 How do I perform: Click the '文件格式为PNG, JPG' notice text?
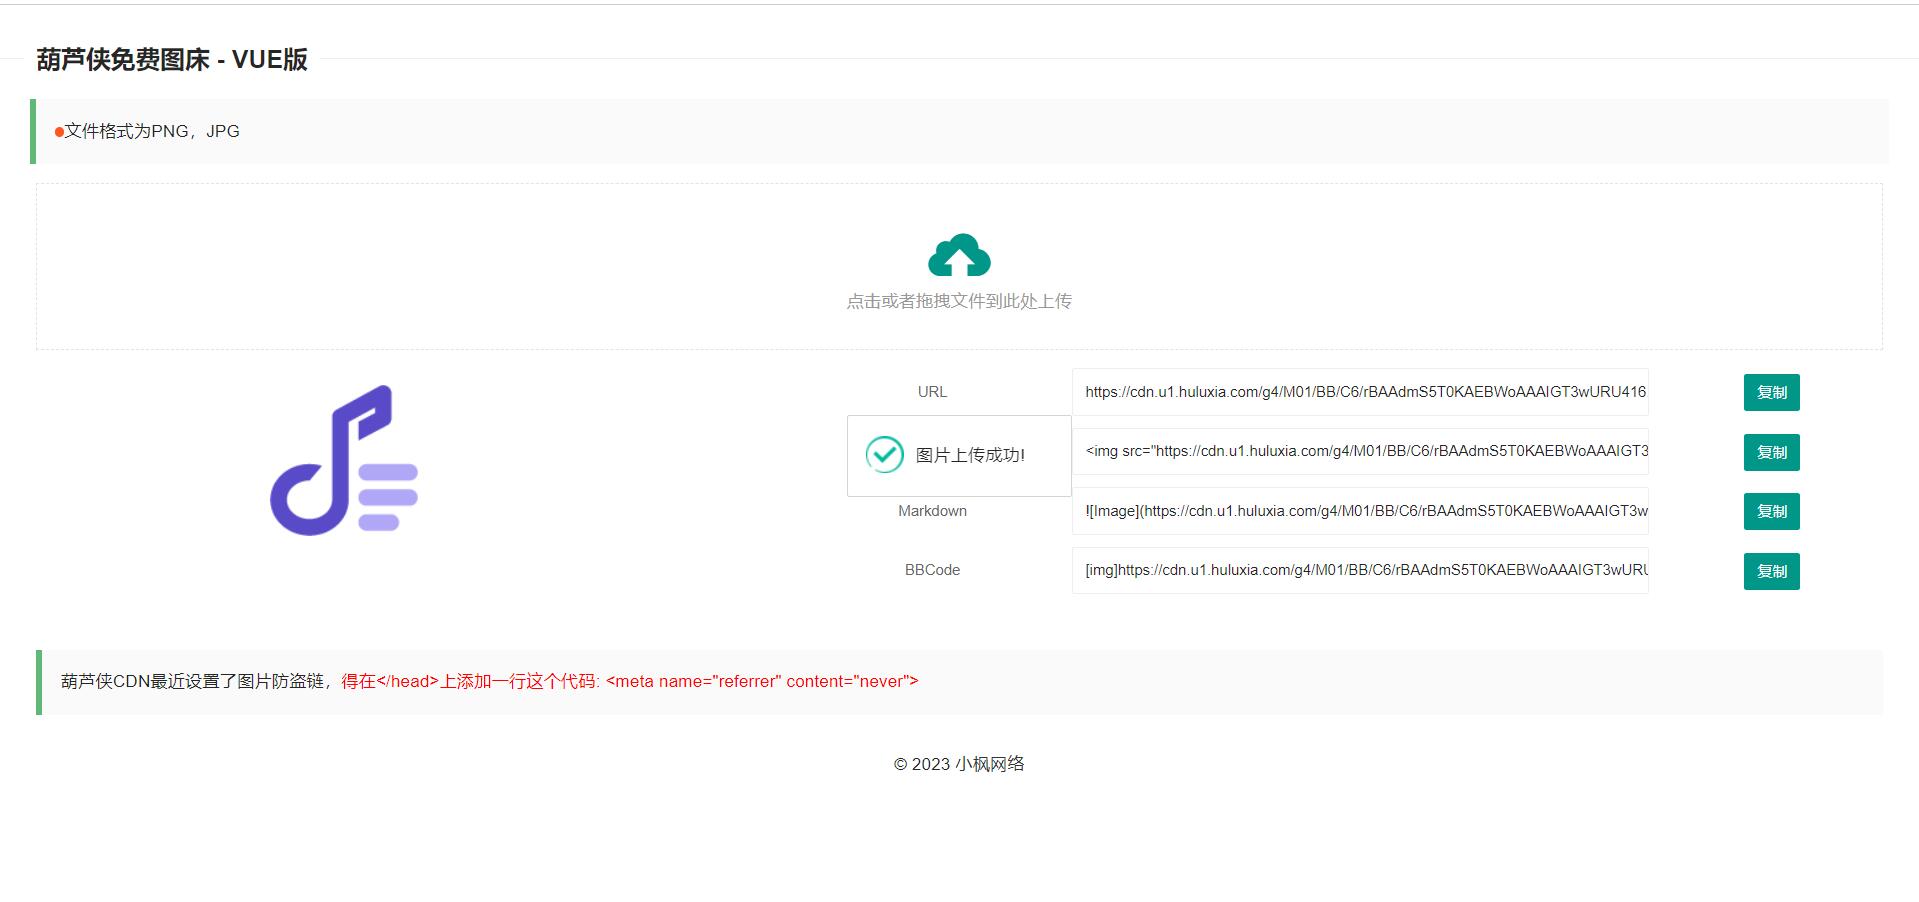click(x=152, y=131)
